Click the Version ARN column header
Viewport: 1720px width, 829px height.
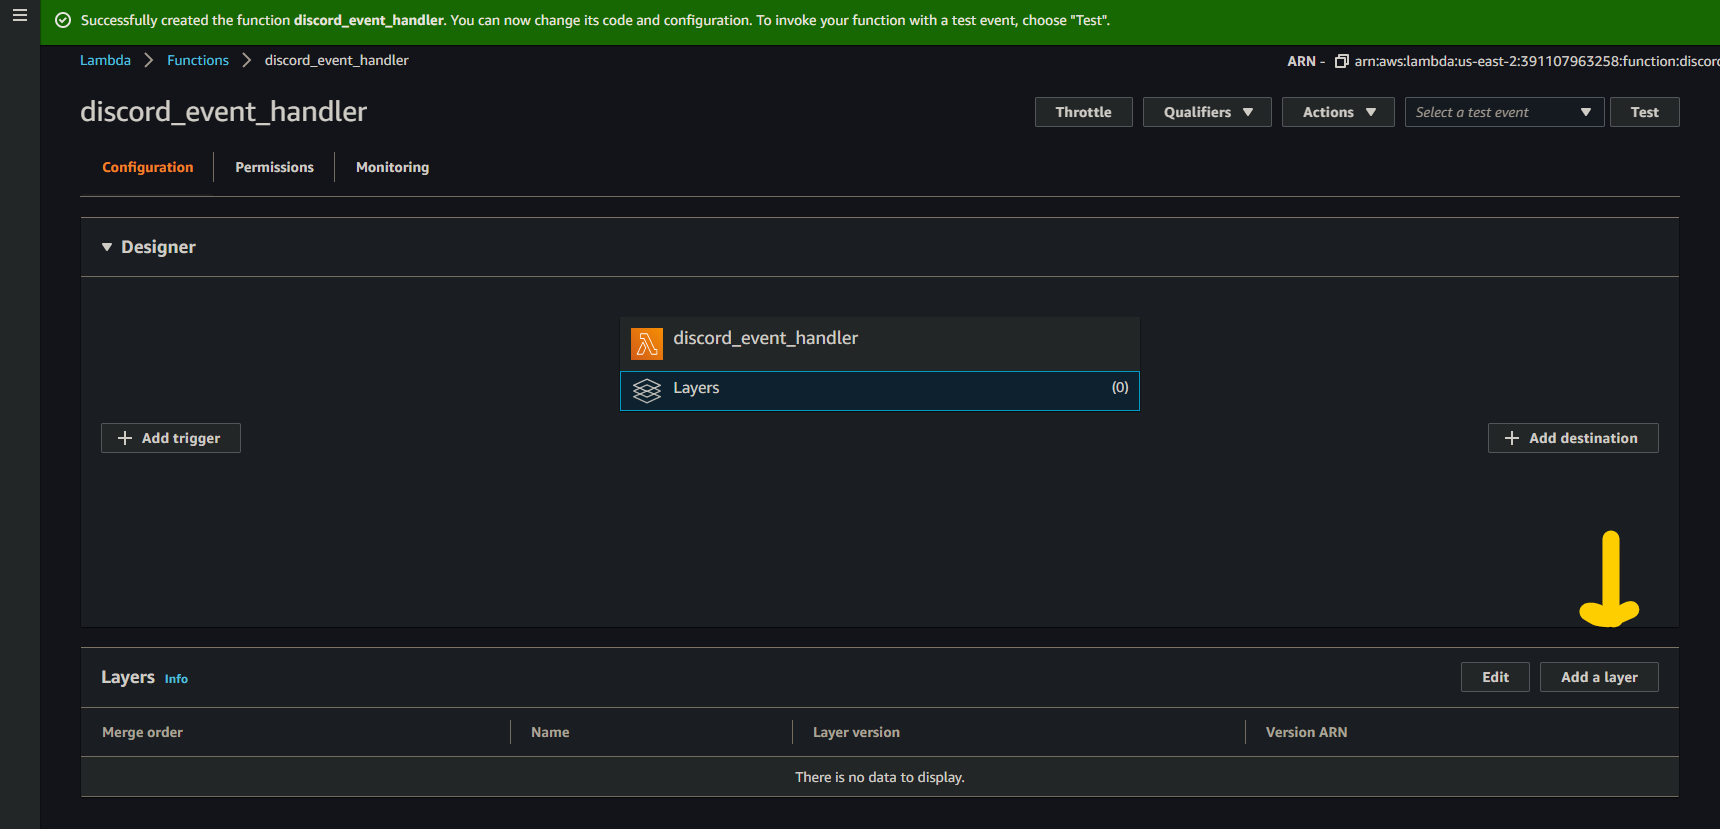point(1306,732)
